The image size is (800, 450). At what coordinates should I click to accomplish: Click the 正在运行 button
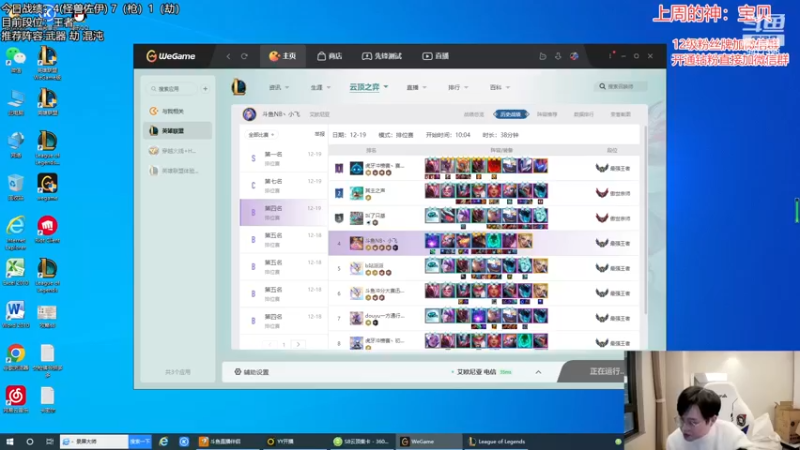pyautogui.click(x=593, y=371)
